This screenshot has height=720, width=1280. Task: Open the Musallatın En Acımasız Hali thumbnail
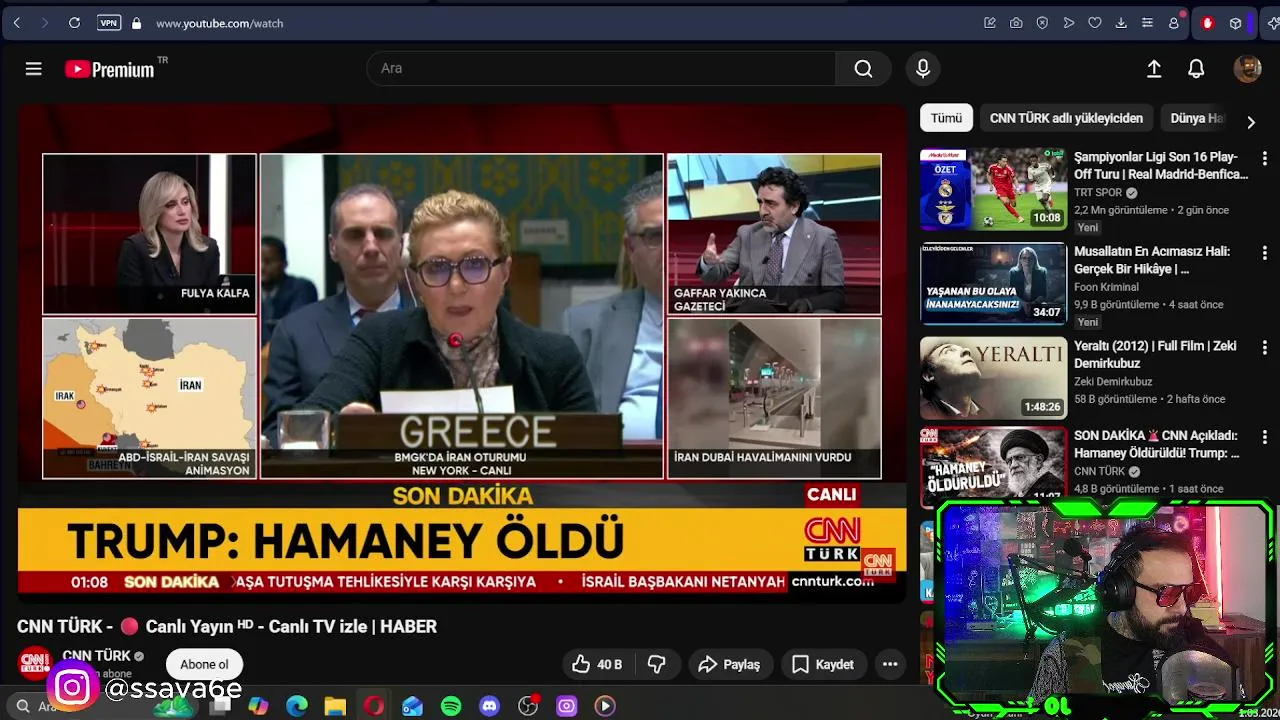993,284
